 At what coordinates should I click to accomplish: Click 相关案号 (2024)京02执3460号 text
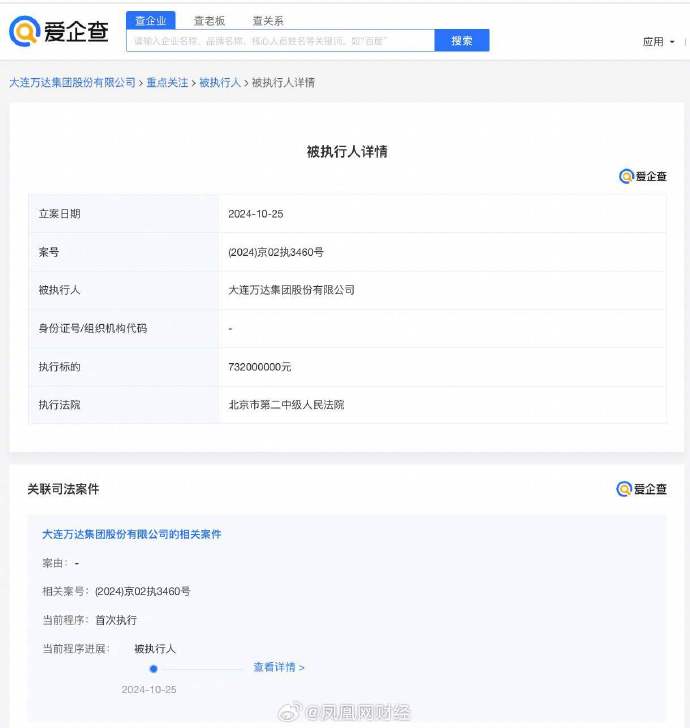143,592
